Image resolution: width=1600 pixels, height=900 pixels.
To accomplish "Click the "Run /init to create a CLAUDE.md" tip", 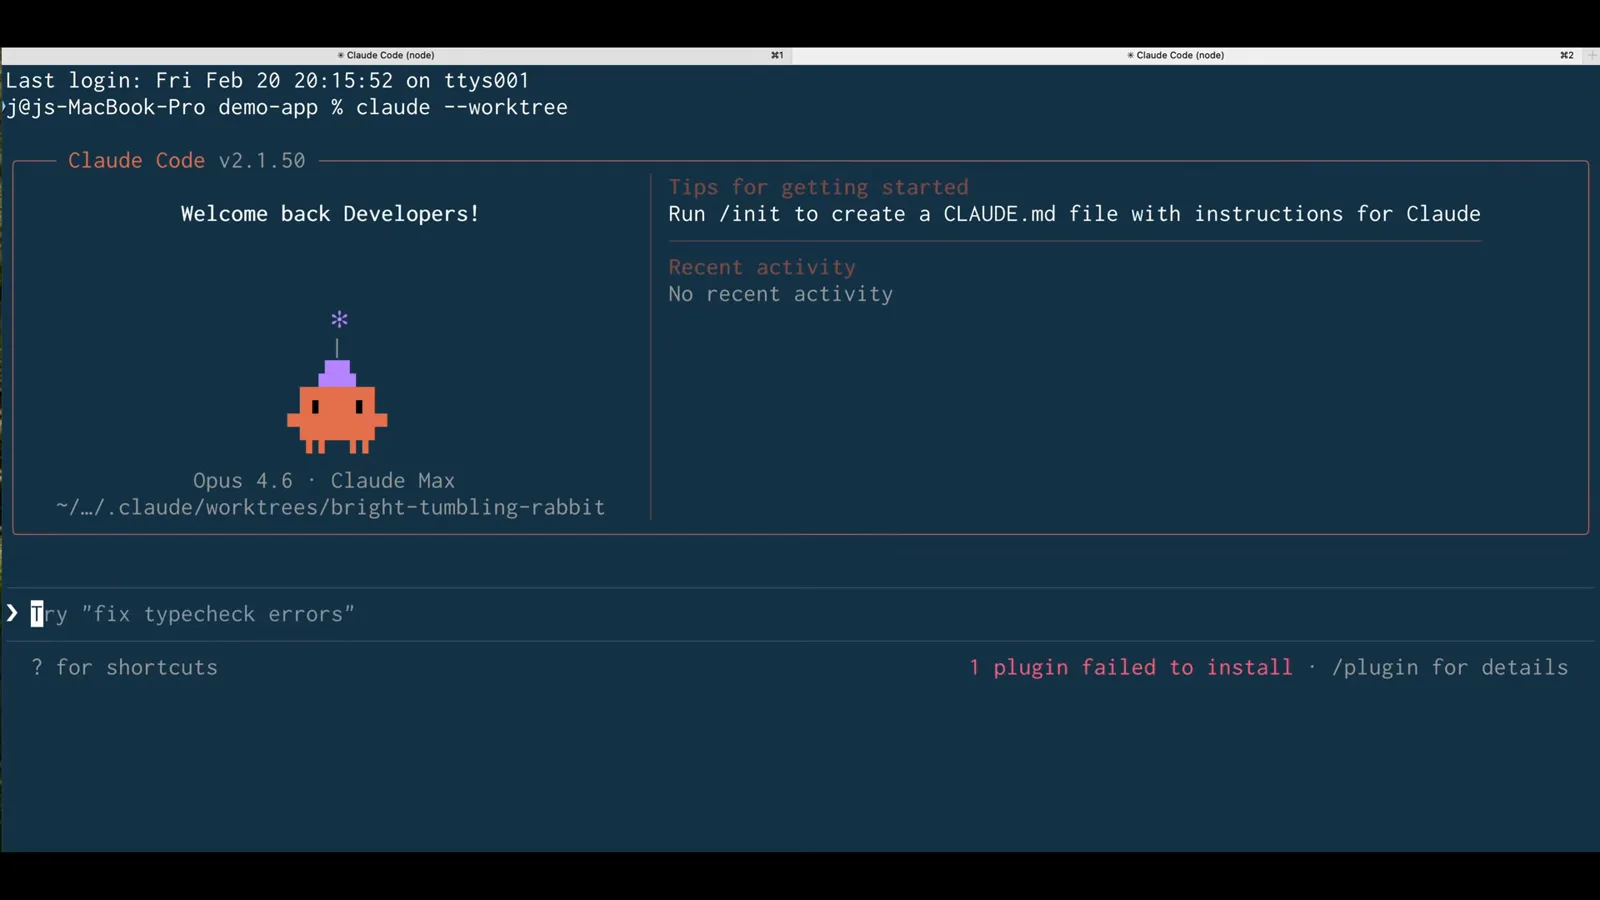I will [x=1074, y=214].
